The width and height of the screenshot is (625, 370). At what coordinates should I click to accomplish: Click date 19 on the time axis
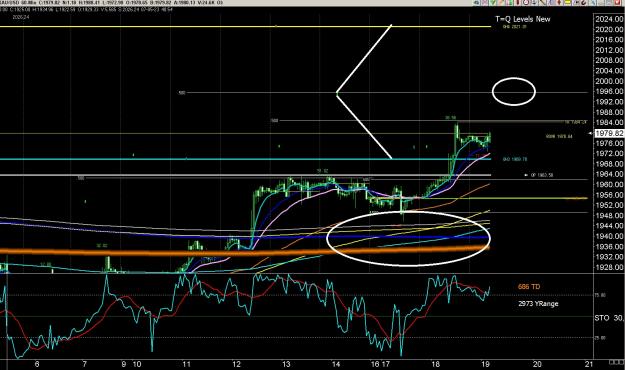485,364
